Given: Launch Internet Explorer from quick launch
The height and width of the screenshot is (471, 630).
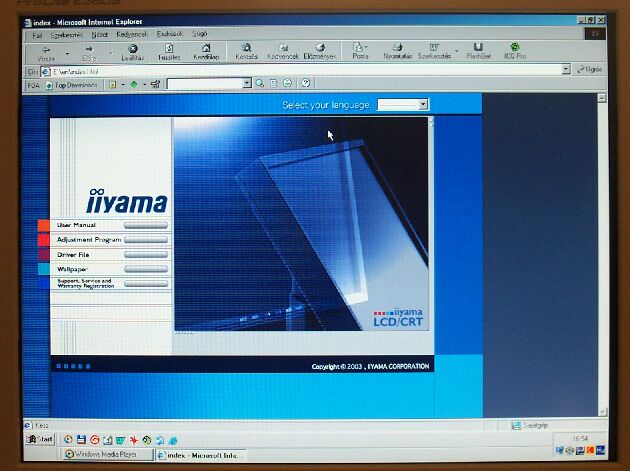Looking at the screenshot, I should click(x=173, y=441).
